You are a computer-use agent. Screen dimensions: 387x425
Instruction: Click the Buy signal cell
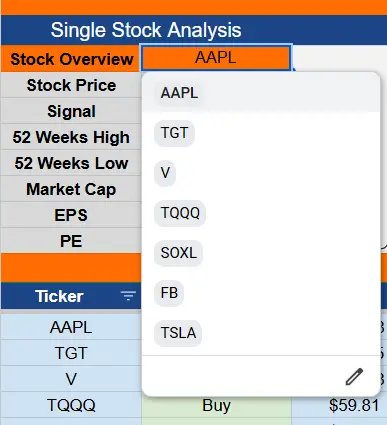216,405
